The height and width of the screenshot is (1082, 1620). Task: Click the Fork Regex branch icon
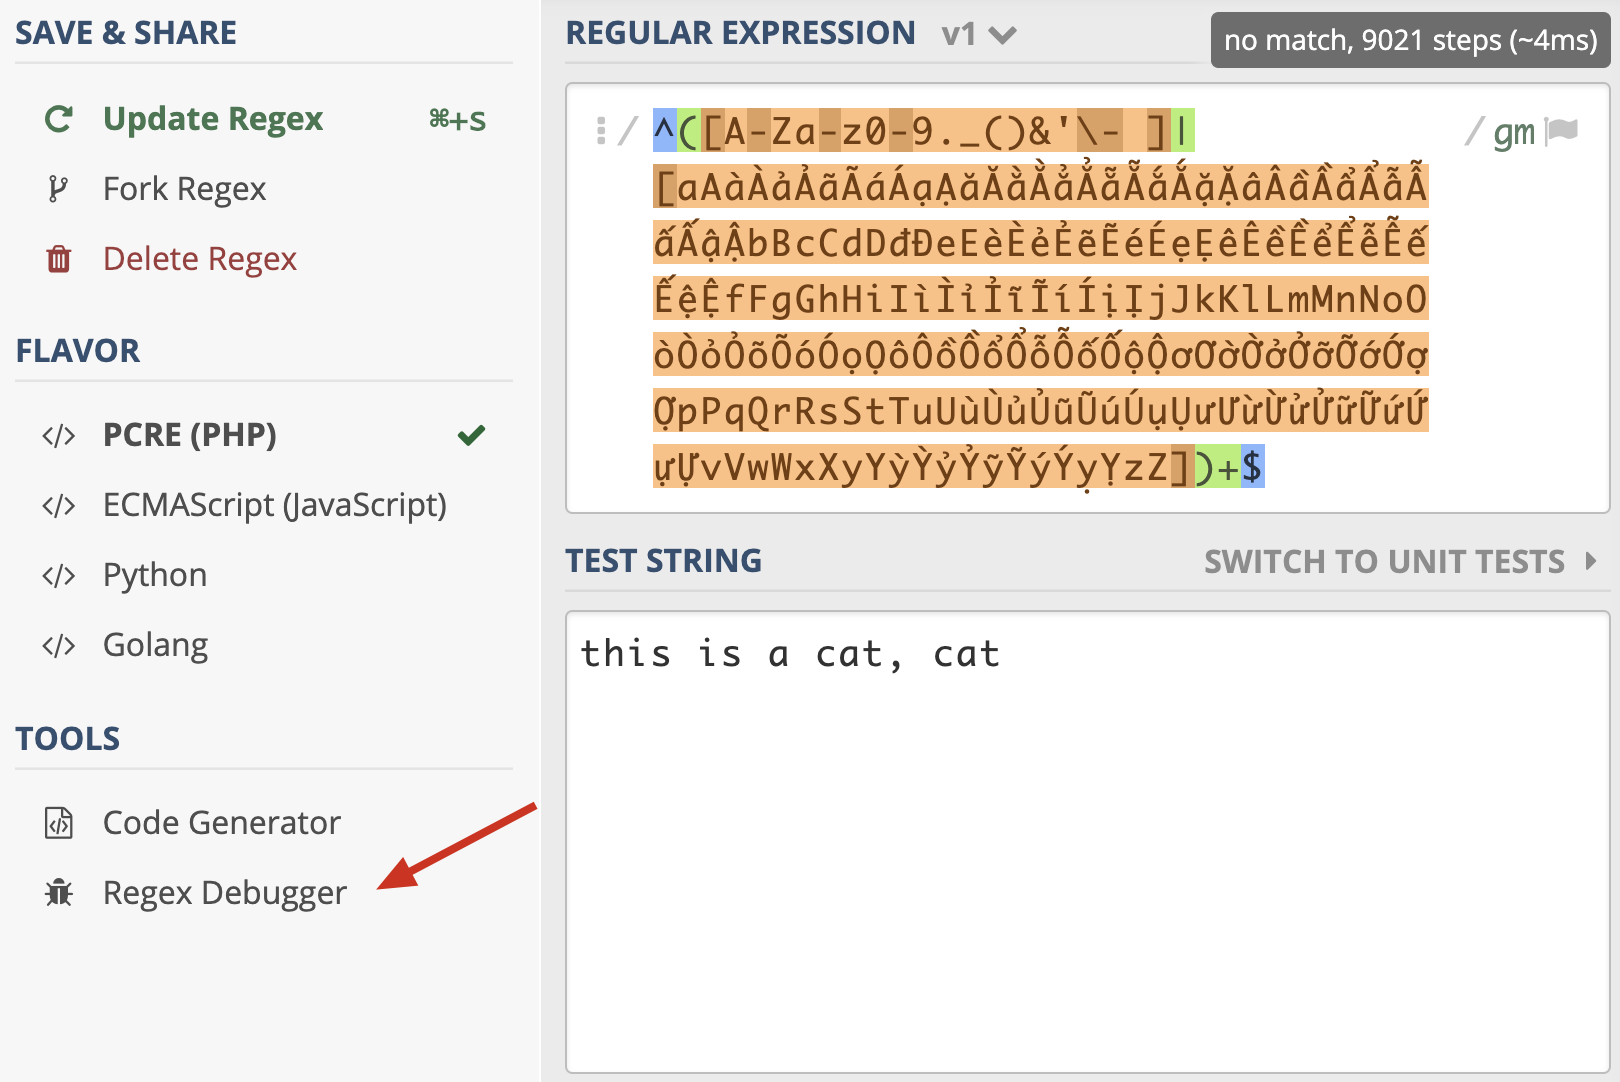(58, 189)
